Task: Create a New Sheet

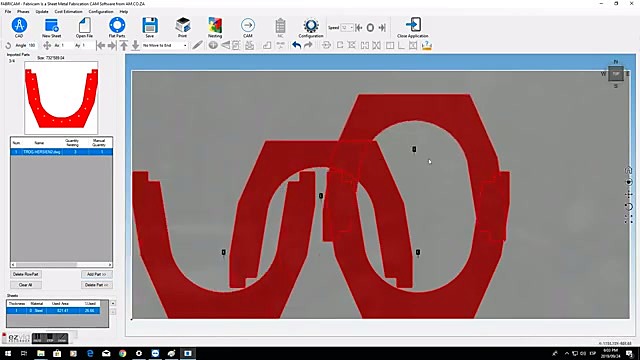Action: [52, 25]
